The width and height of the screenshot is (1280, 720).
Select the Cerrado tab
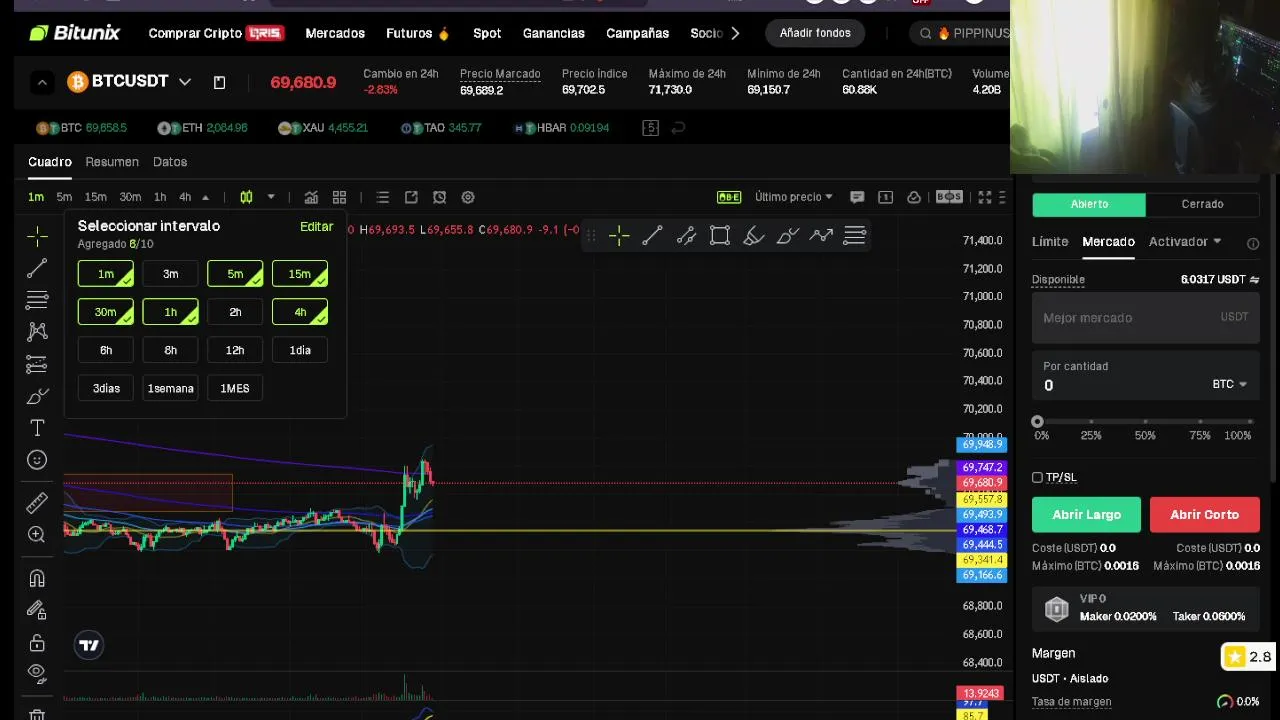click(1202, 204)
